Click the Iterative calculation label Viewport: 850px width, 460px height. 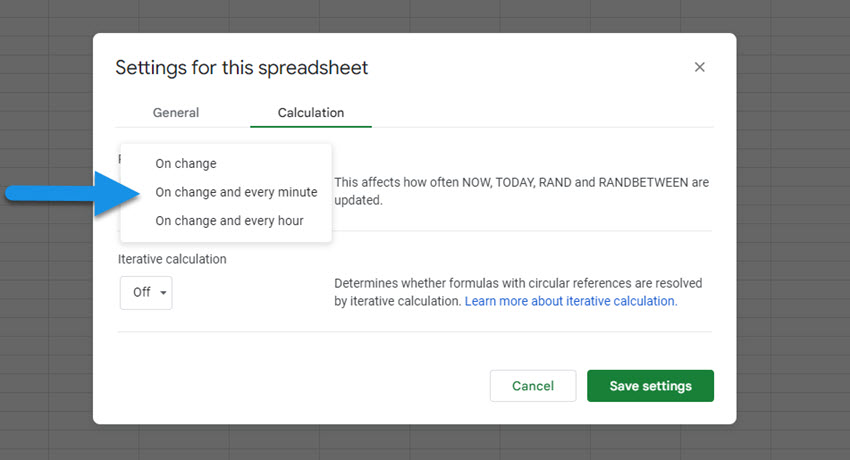172,259
